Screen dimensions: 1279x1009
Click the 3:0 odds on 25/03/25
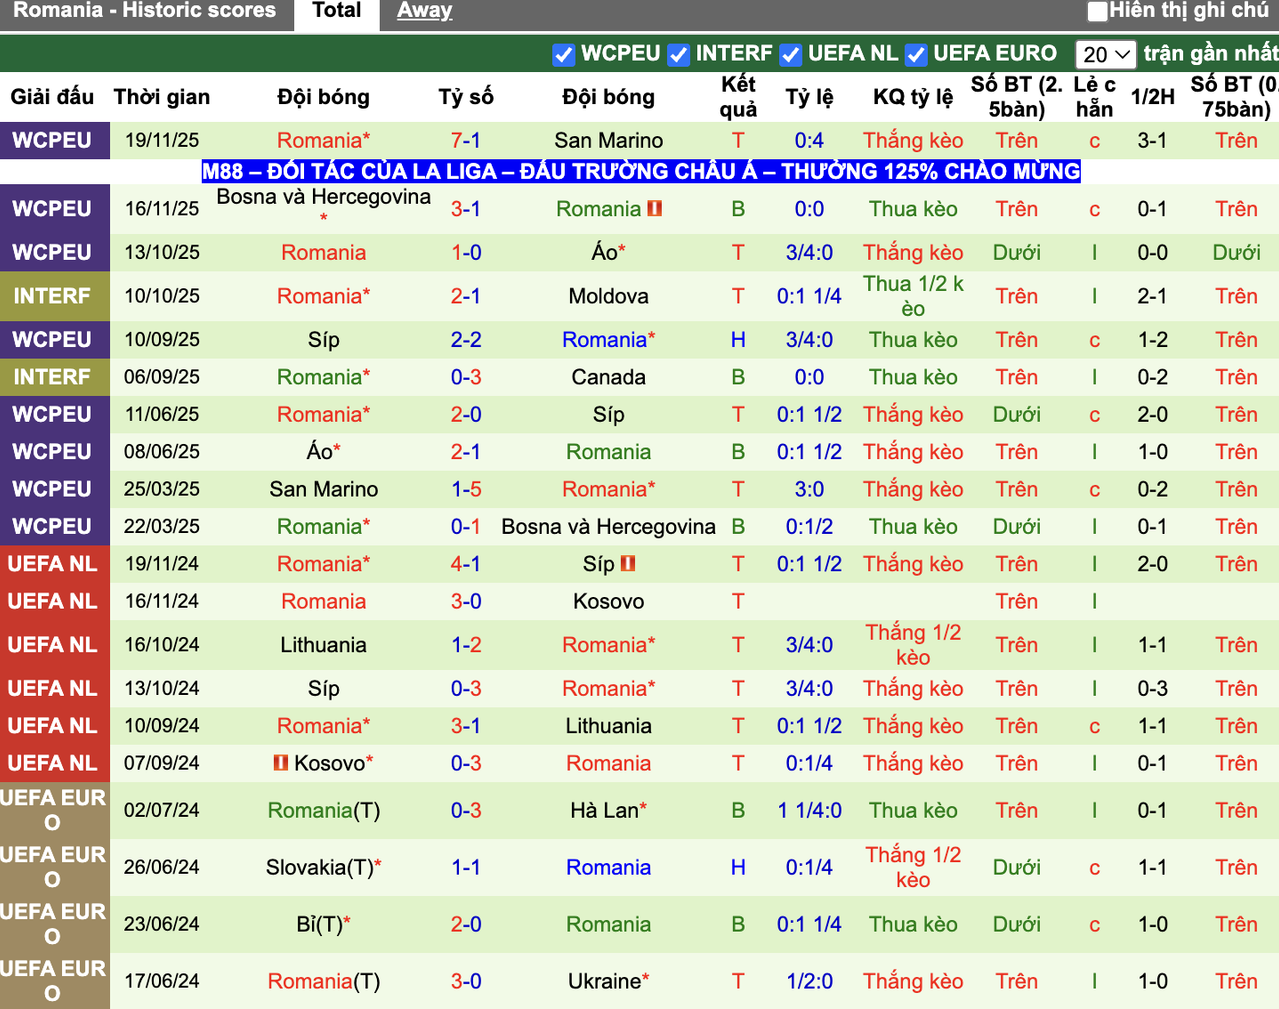coord(809,489)
